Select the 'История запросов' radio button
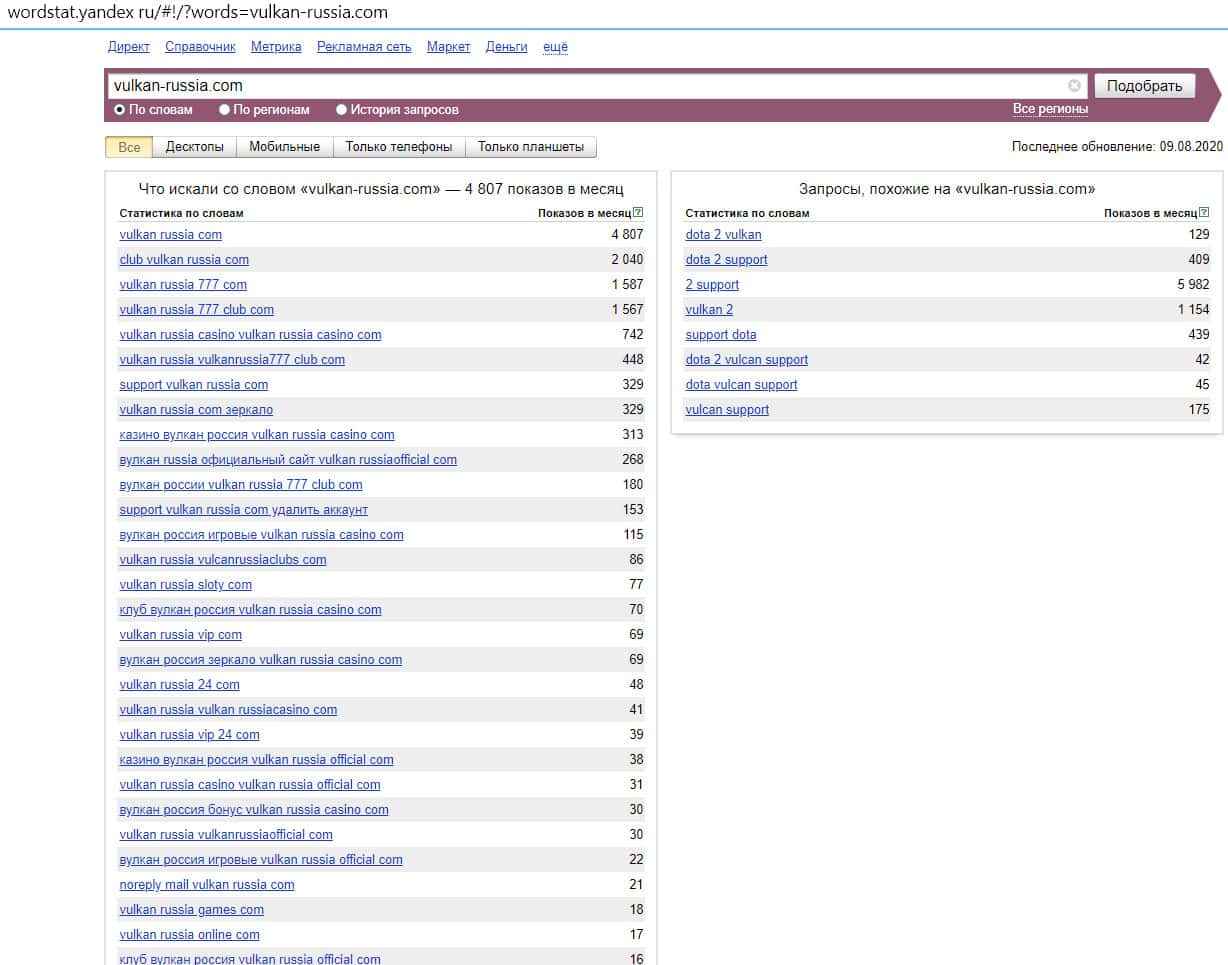The width and height of the screenshot is (1228, 965). pos(342,110)
